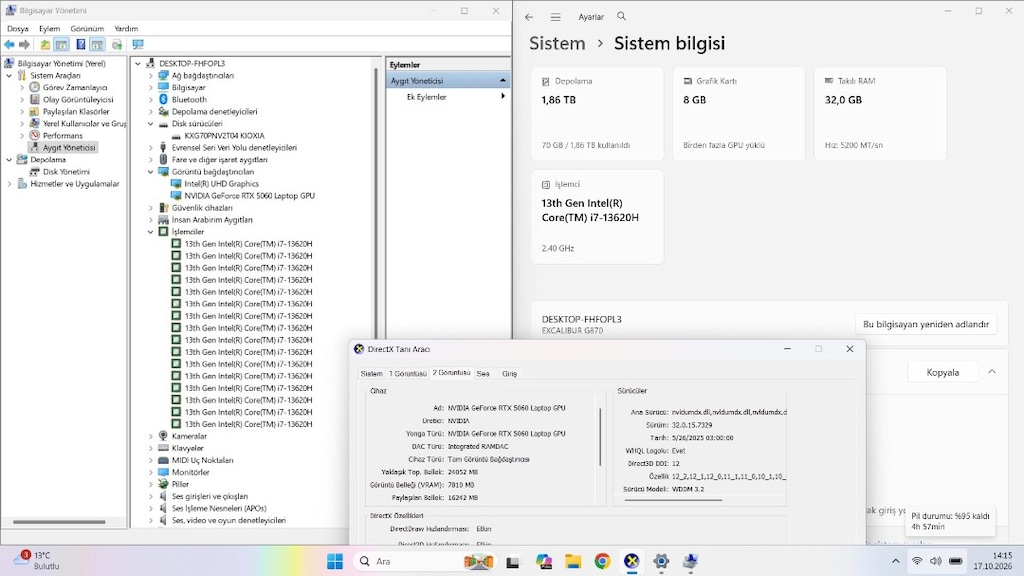Viewport: 1024px width, 576px height.
Task: Expand the Ağ bağdaştırıcıları node
Action: tap(150, 75)
